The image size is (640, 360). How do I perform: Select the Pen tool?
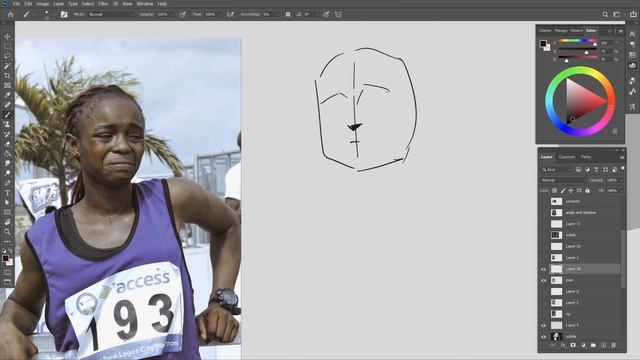pyautogui.click(x=7, y=183)
